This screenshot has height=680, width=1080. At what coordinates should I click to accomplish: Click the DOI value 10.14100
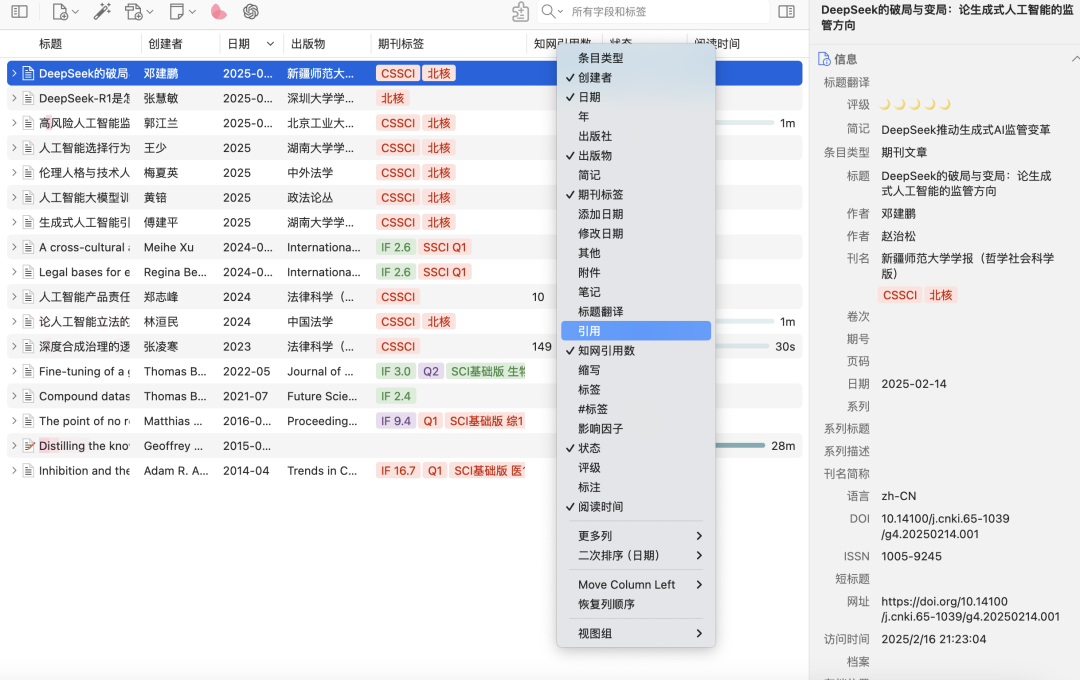click(x=945, y=526)
